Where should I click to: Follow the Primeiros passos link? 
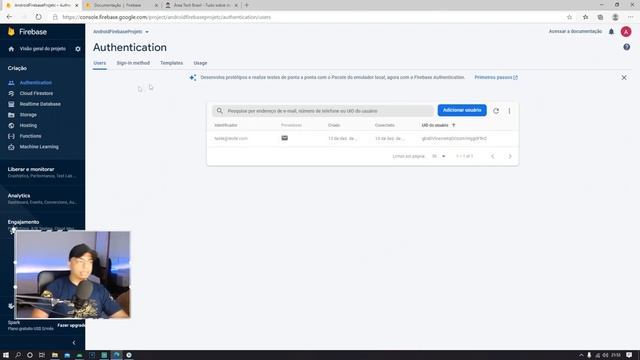point(496,78)
